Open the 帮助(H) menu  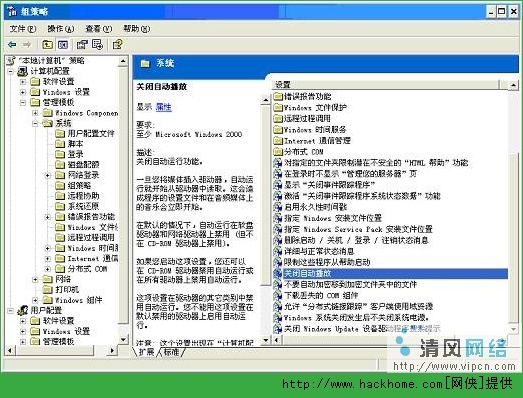(136, 29)
